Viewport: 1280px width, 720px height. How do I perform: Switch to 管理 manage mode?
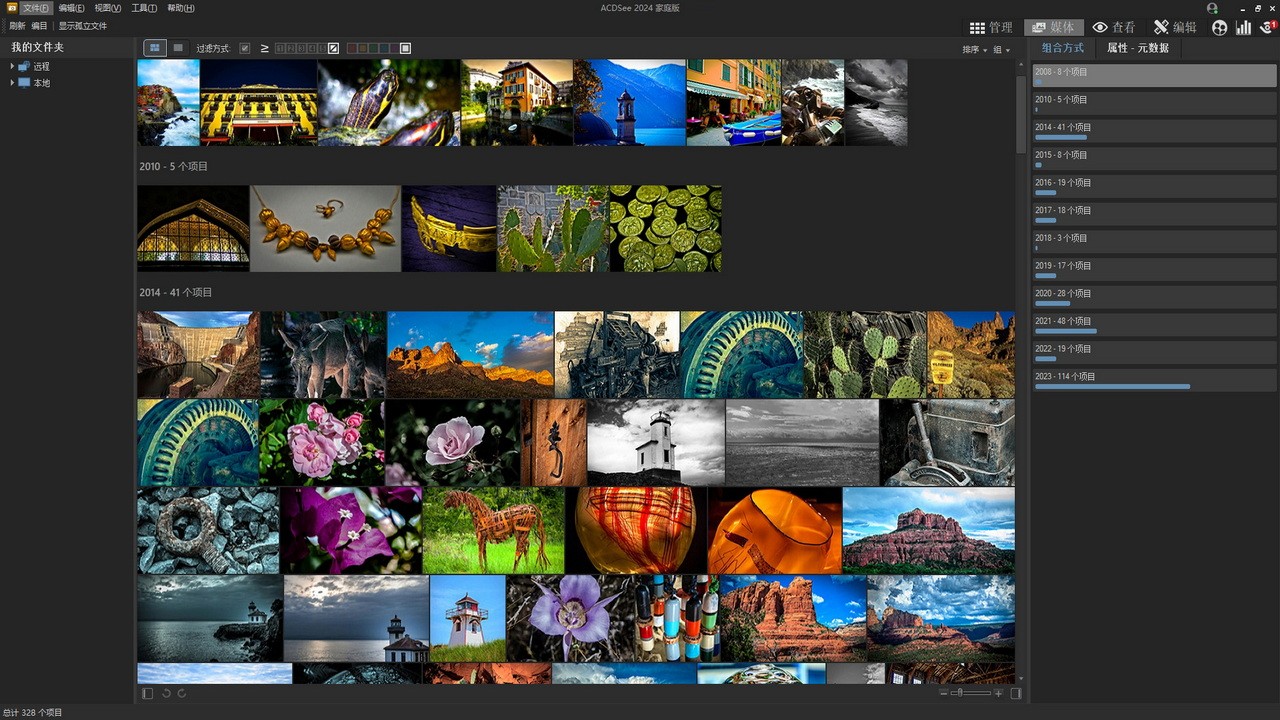(991, 27)
